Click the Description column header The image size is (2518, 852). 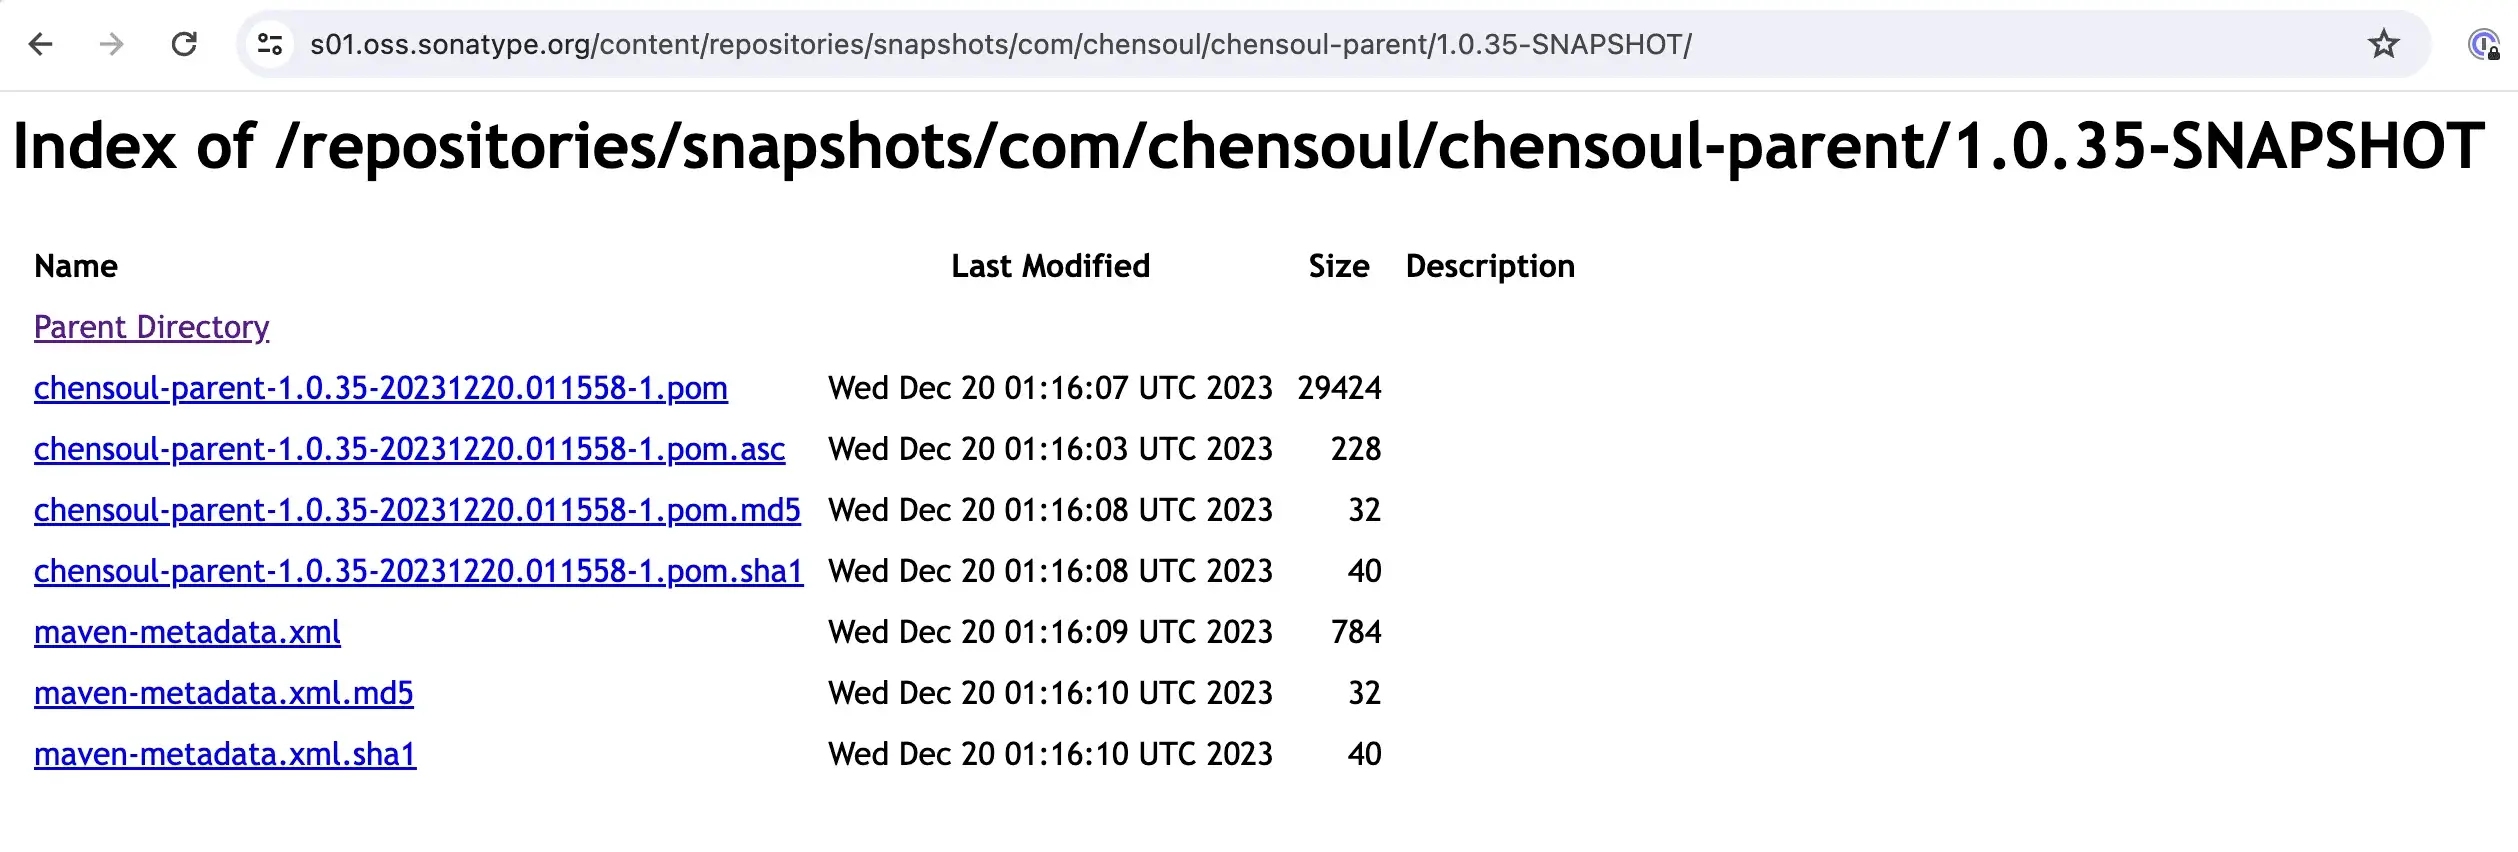coord(1490,266)
